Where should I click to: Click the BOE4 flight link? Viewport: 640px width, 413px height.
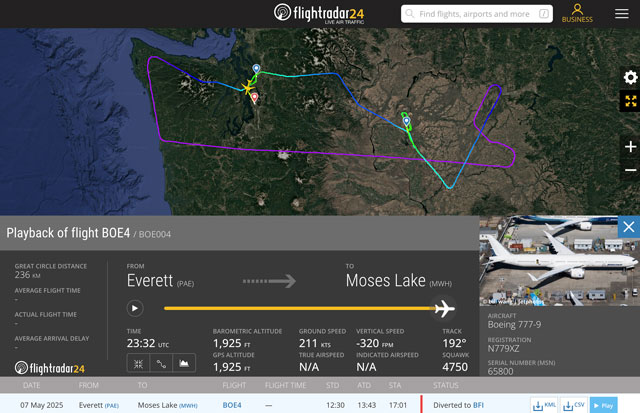[232, 405]
